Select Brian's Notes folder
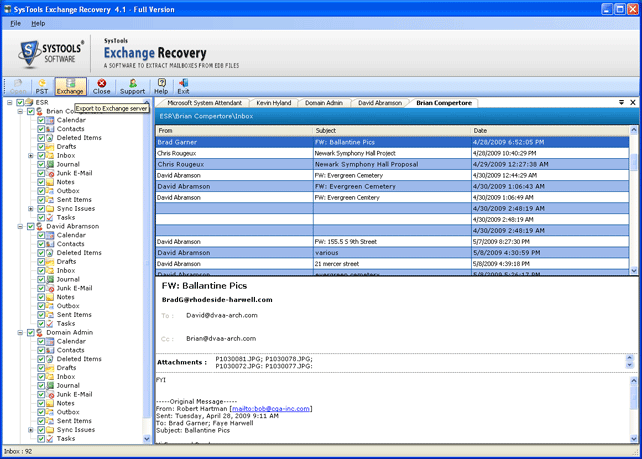 point(66,182)
